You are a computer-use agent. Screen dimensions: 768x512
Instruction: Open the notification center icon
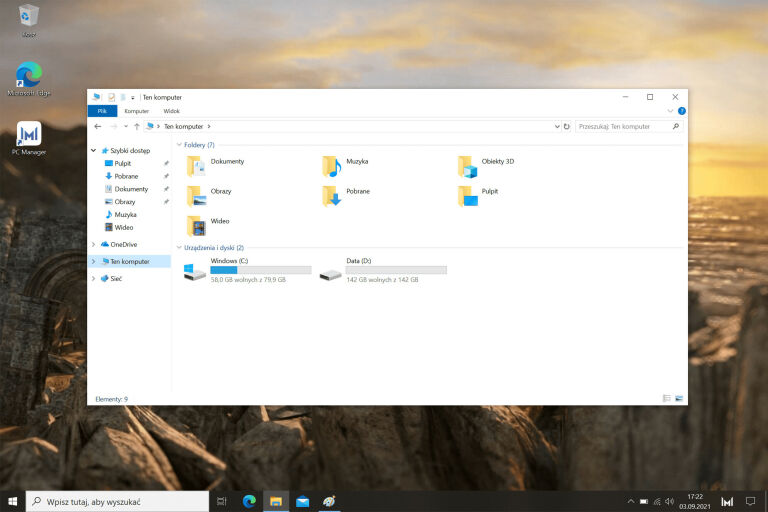750,501
